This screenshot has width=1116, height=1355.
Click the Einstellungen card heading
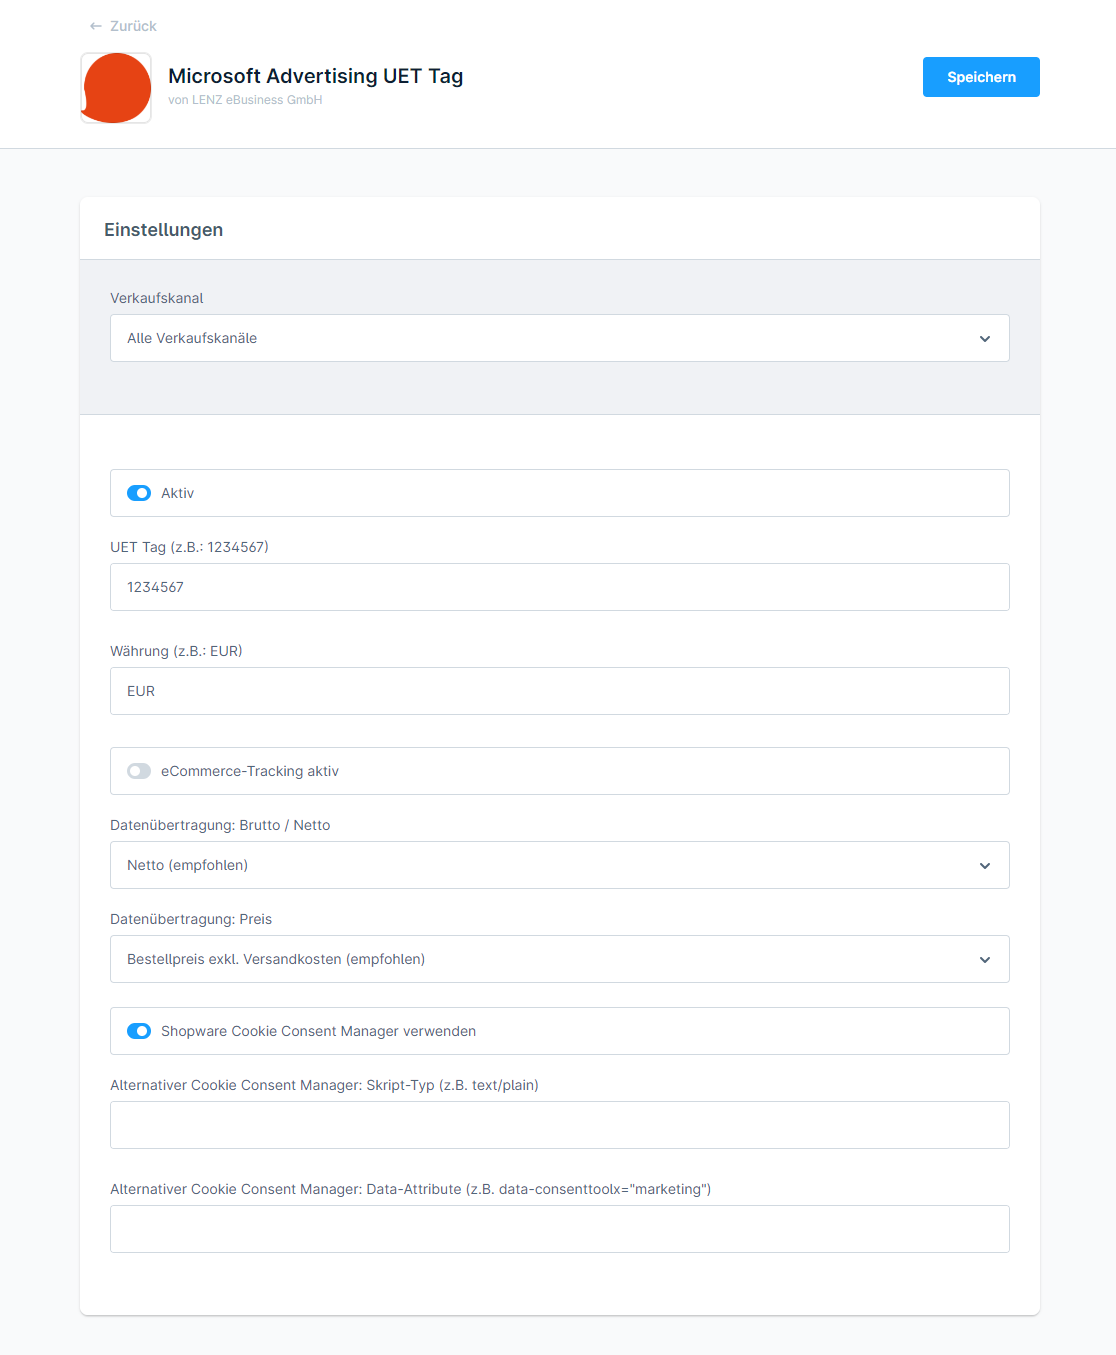click(164, 230)
